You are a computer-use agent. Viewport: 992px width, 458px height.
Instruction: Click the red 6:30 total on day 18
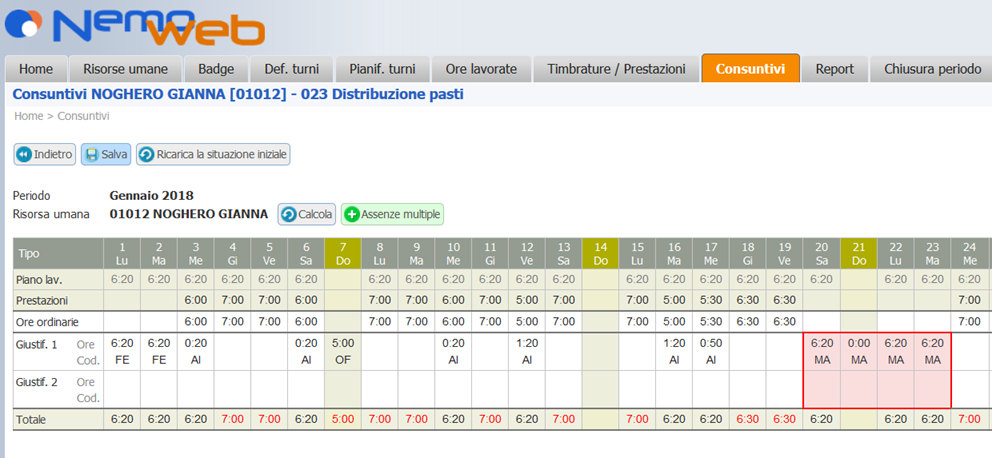point(748,419)
